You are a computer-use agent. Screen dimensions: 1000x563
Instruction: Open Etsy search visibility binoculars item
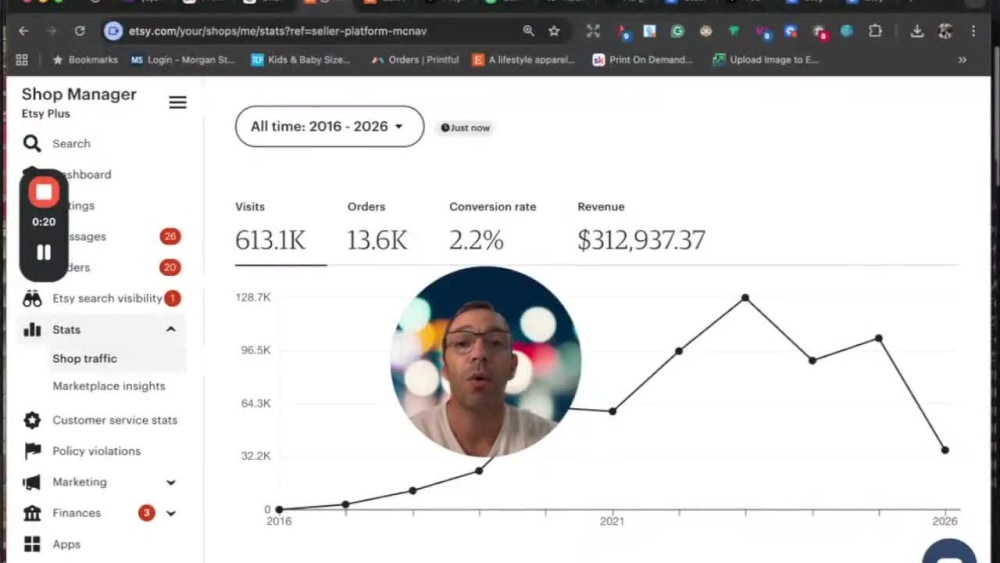pyautogui.click(x=32, y=298)
